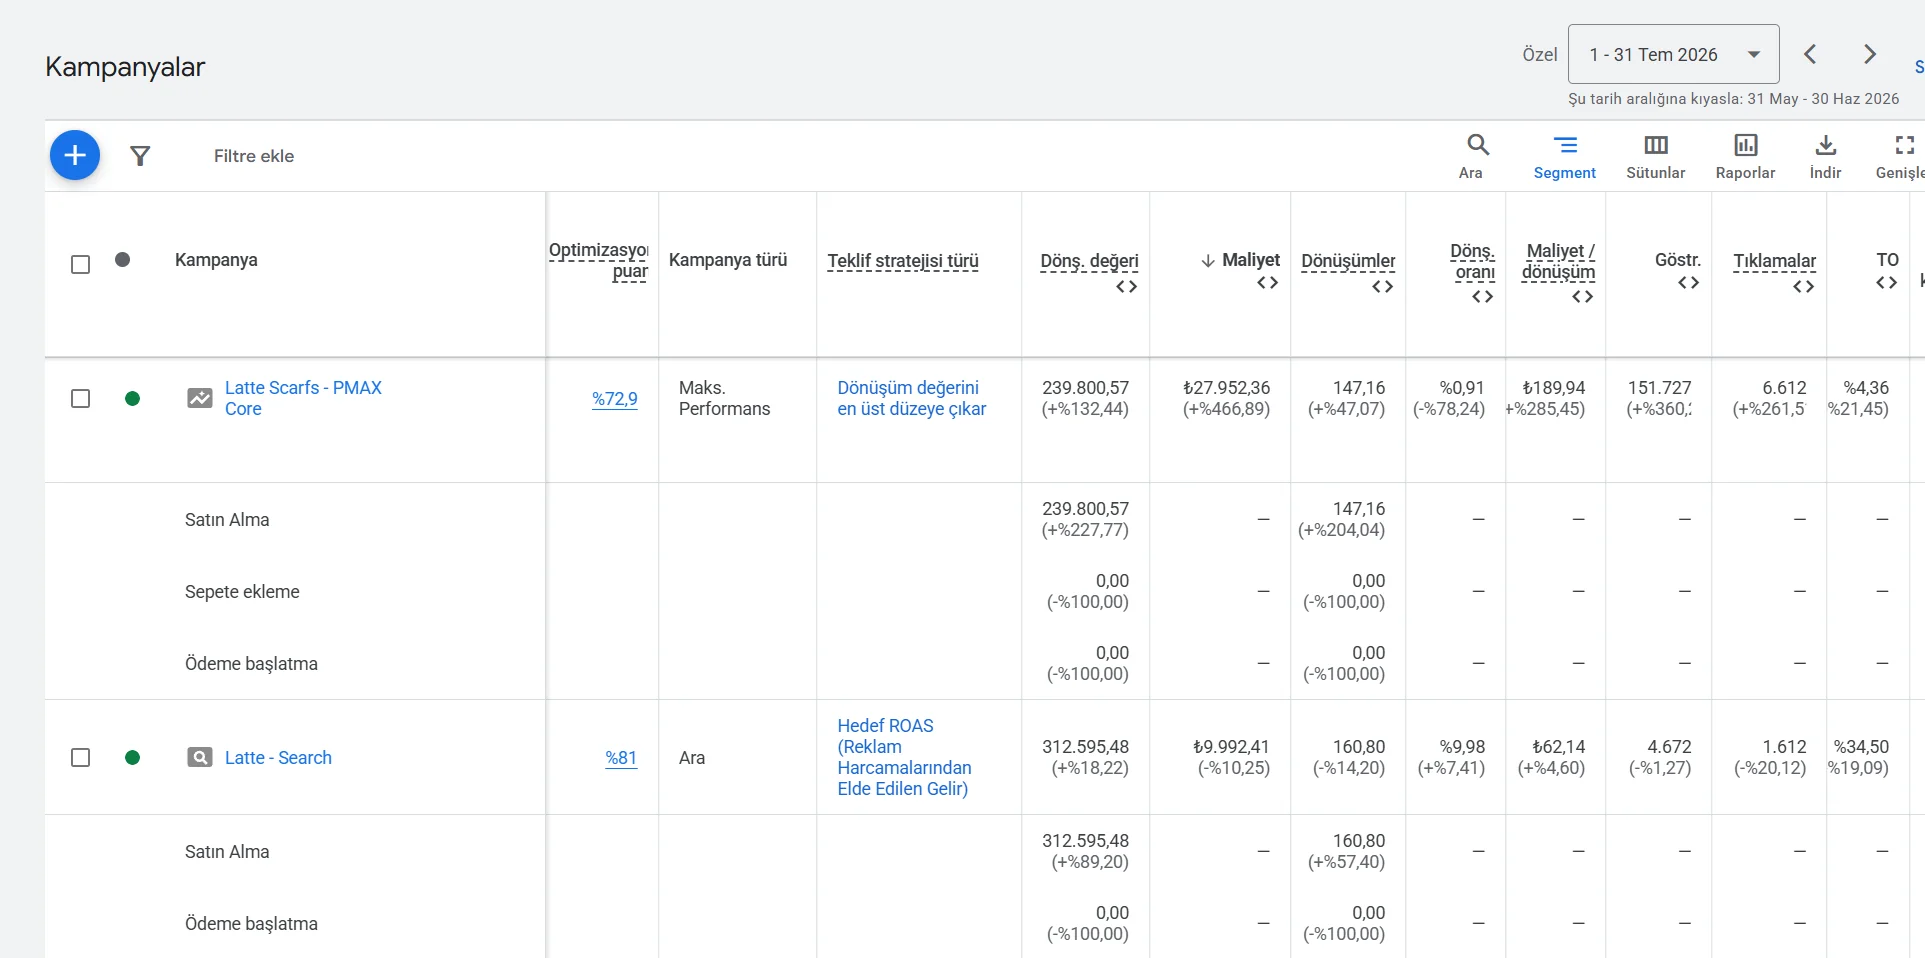The width and height of the screenshot is (1925, 958).
Task: Sort by Maliyet / dönüşüm header
Action: [1558, 261]
